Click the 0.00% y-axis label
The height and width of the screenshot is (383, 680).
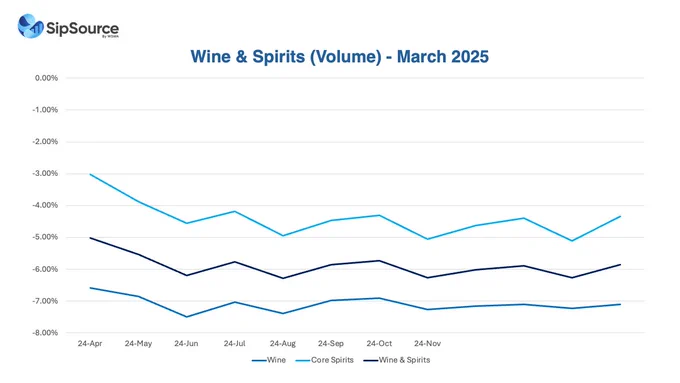tap(46, 78)
